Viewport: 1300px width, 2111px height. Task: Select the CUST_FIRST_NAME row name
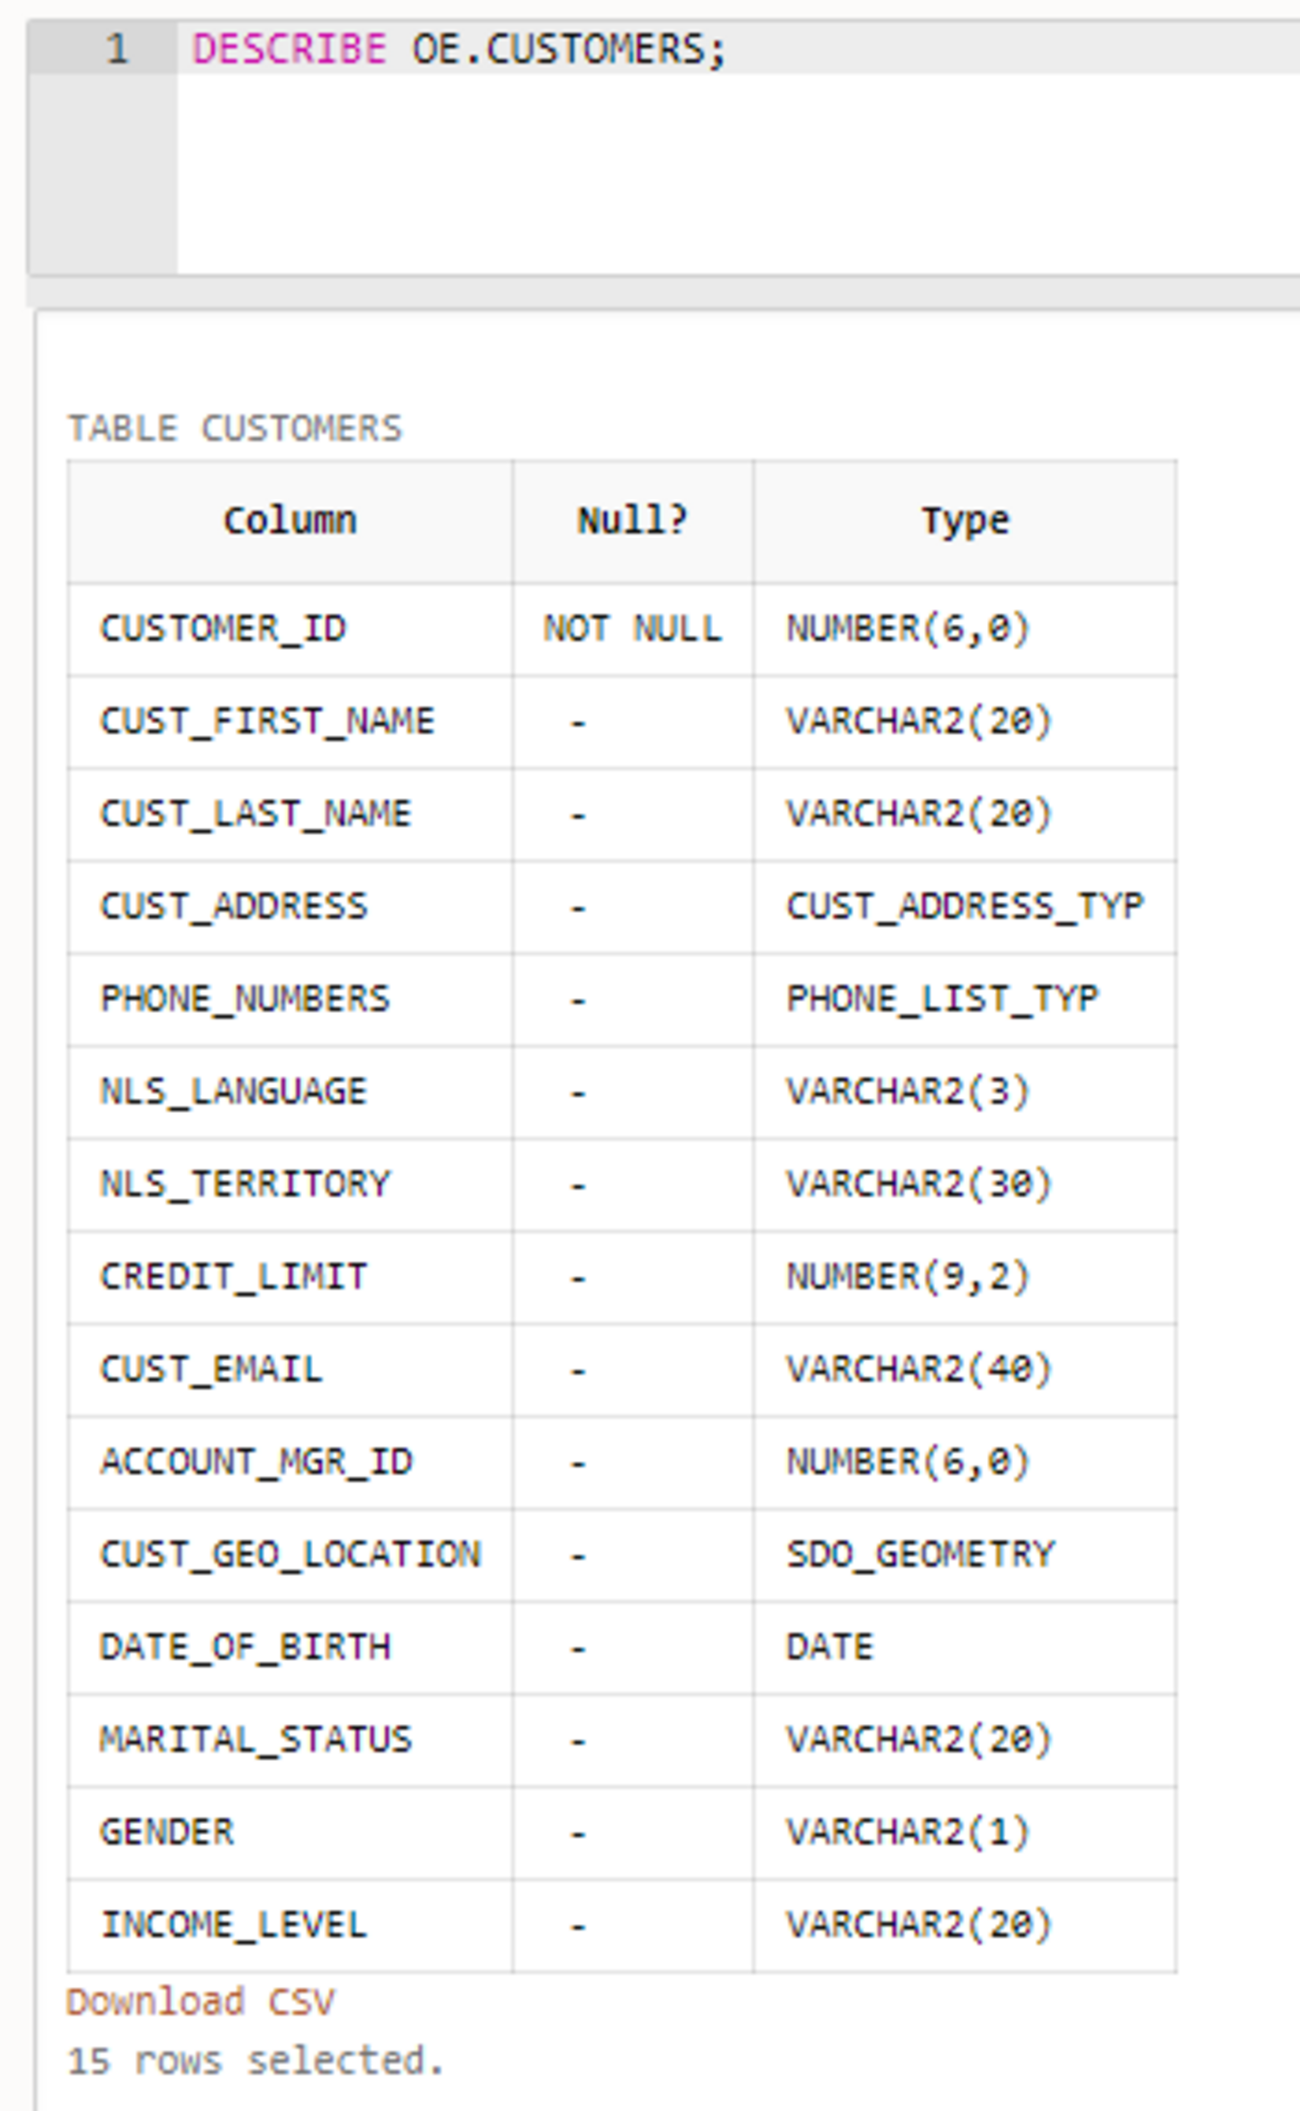point(267,721)
